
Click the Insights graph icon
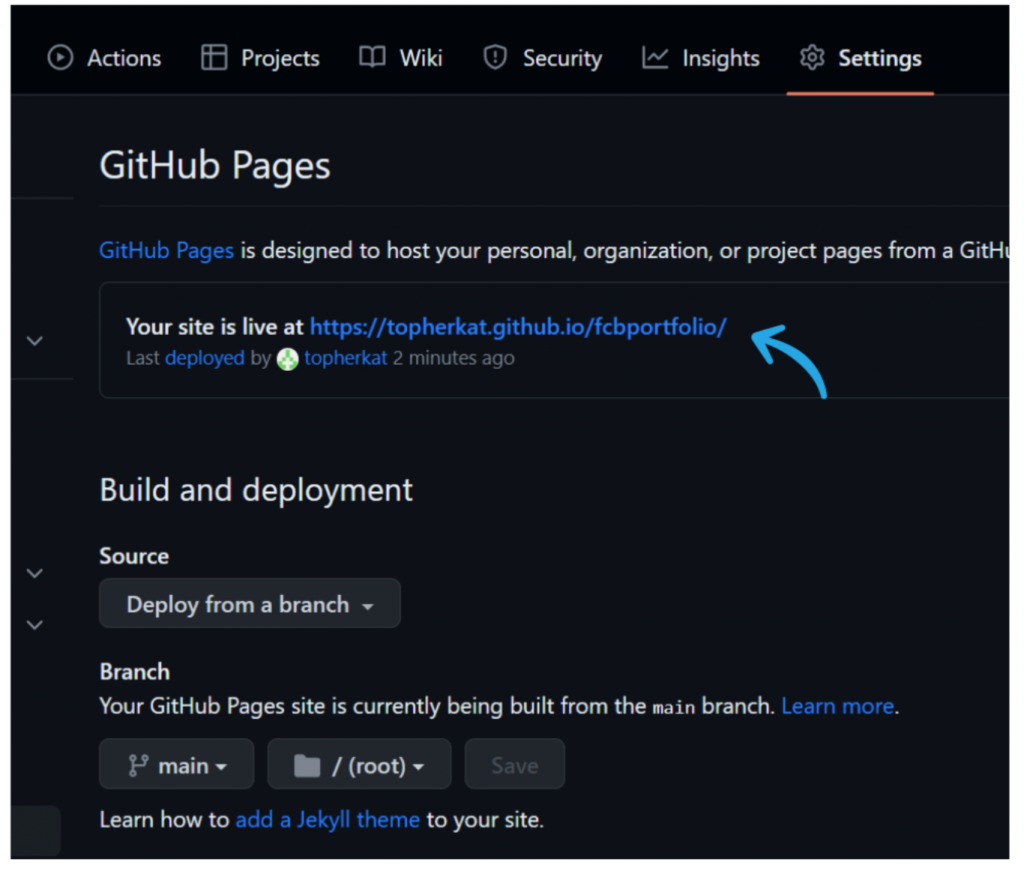click(655, 57)
